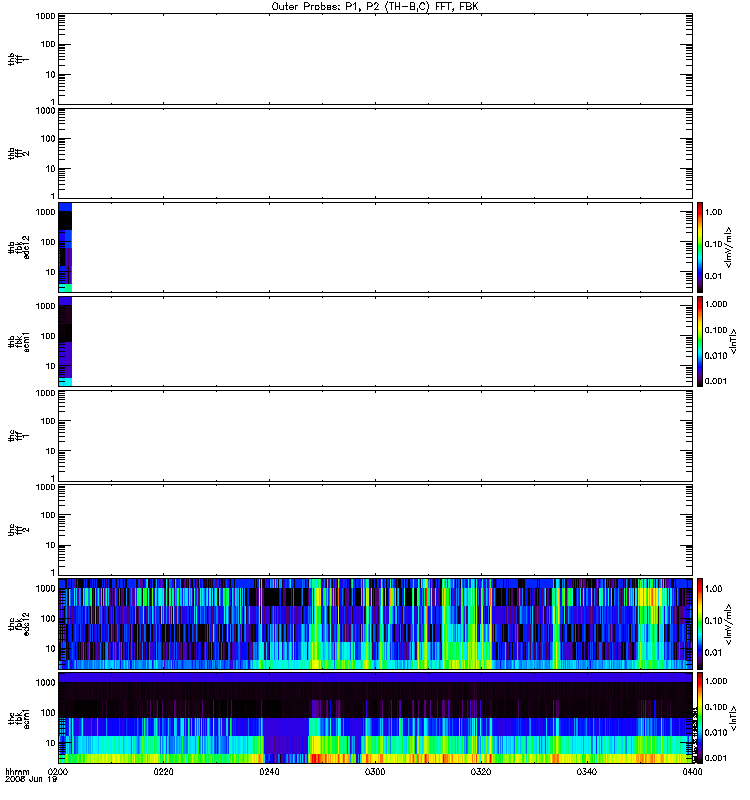Click the color bar of the thc fbk scm1 panel

click(700, 718)
